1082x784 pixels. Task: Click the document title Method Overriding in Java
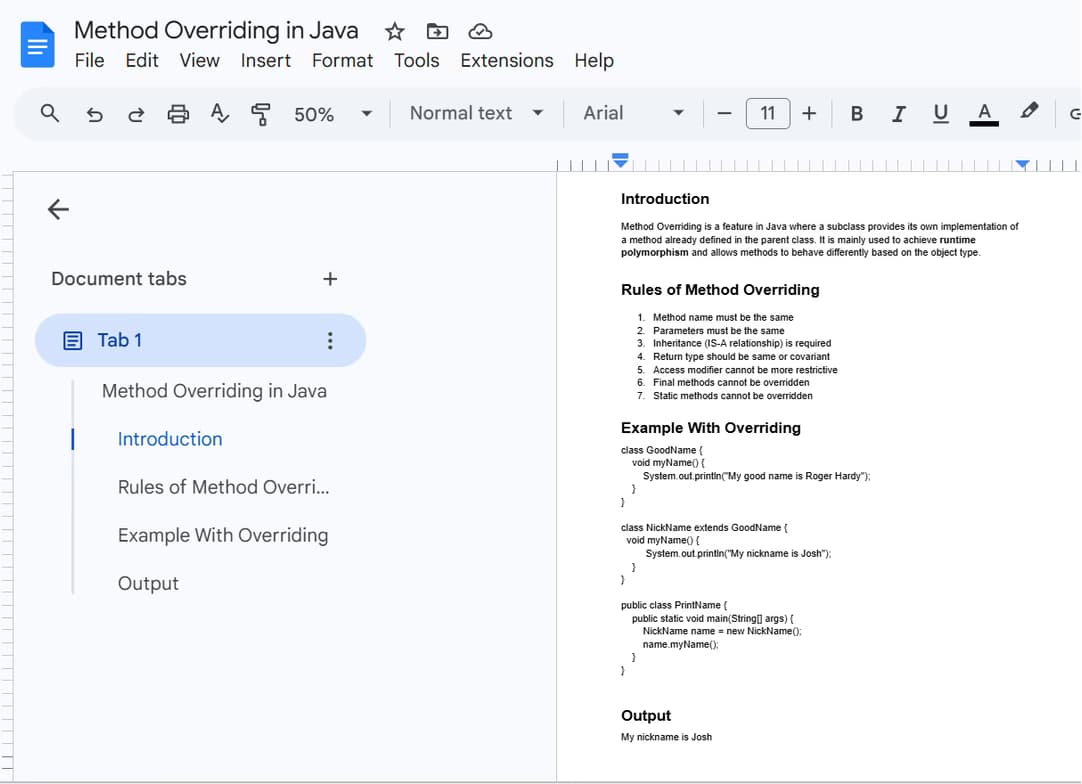coord(216,30)
